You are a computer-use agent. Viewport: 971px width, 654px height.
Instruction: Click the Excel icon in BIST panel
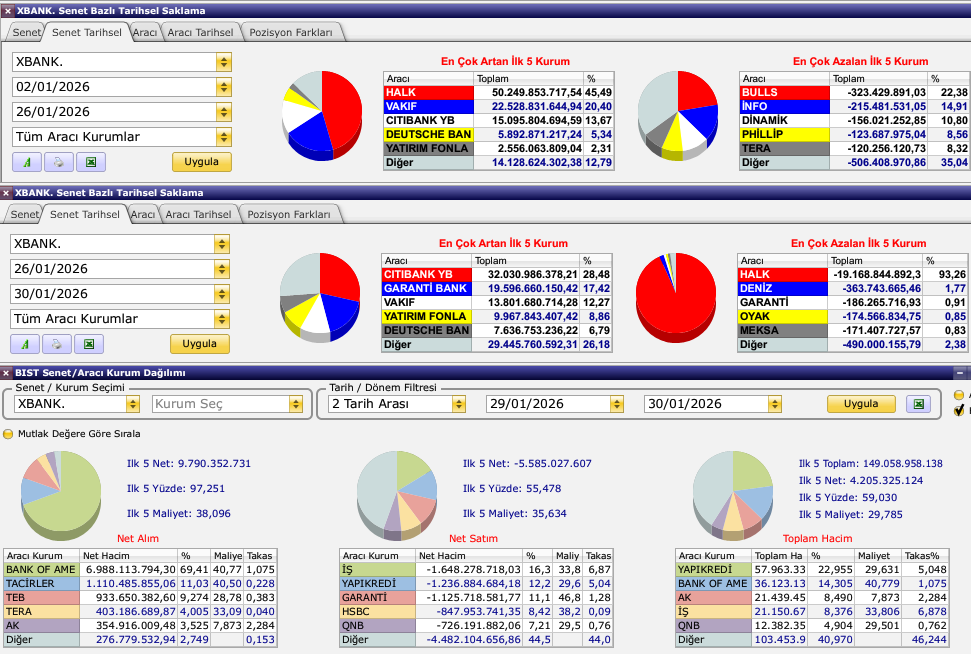[917, 404]
